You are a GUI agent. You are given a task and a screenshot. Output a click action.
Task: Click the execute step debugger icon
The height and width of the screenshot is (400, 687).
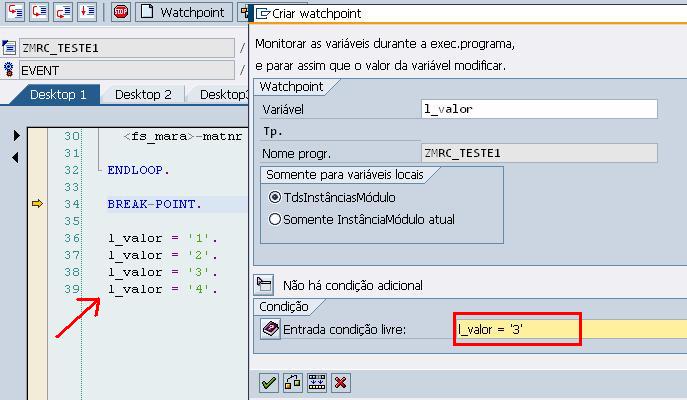[39, 12]
